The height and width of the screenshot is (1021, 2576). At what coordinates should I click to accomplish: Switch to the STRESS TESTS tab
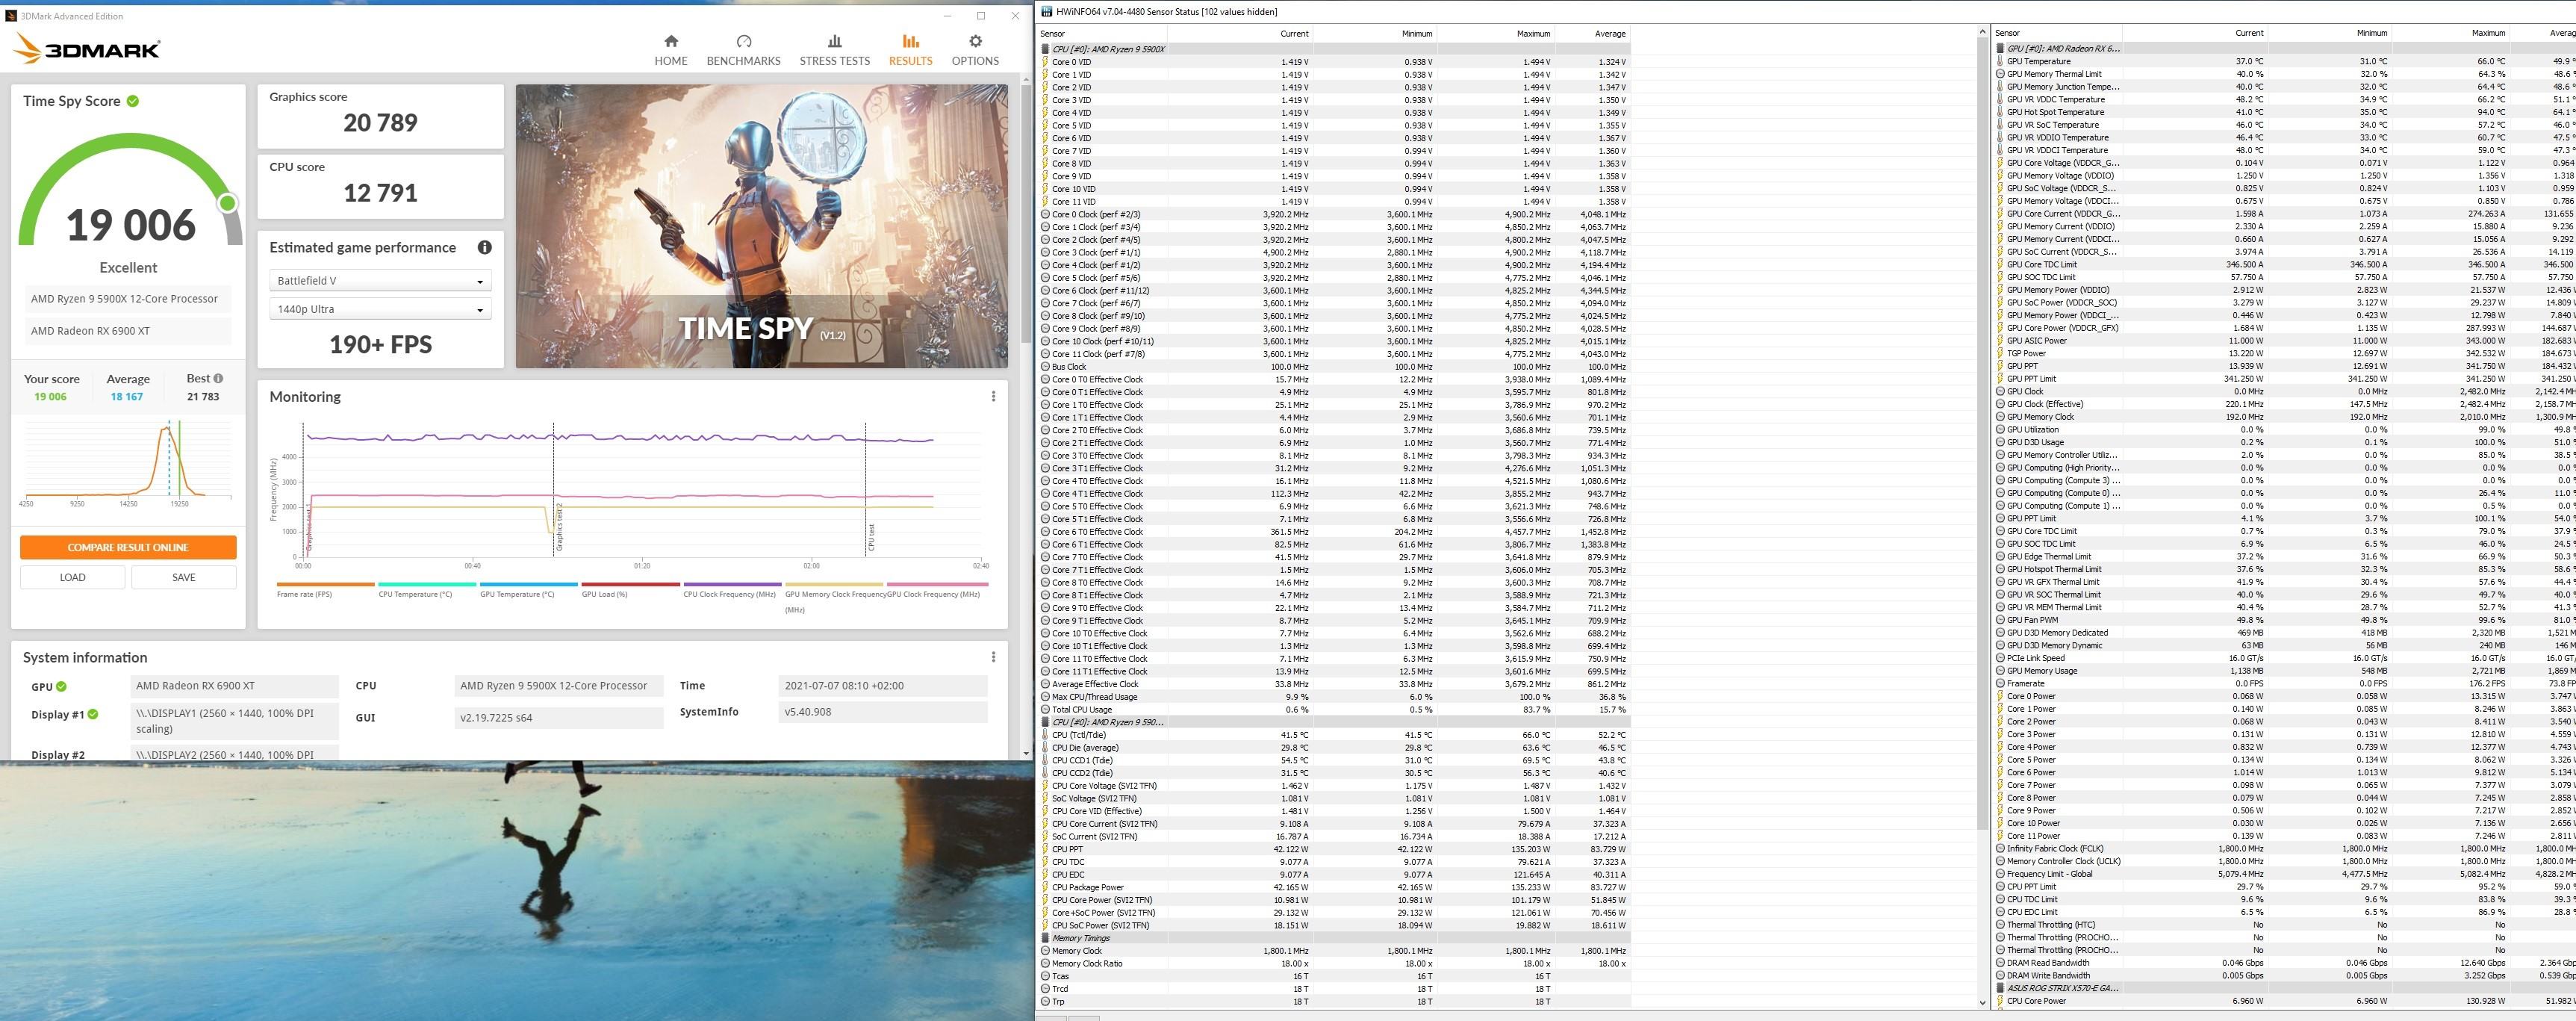[834, 49]
